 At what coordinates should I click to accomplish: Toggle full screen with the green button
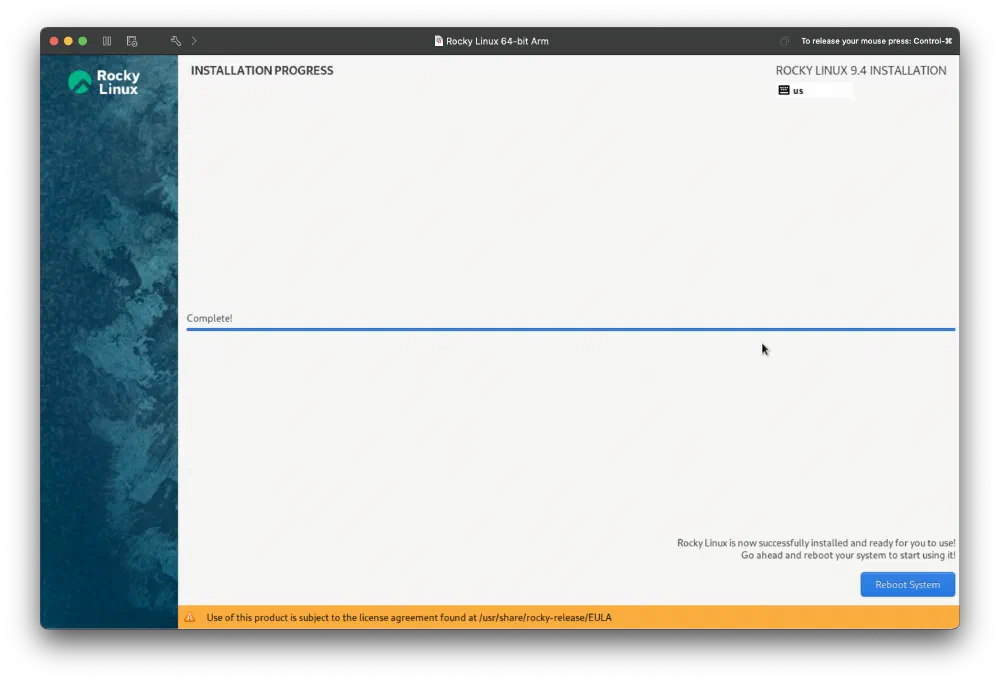coord(82,41)
